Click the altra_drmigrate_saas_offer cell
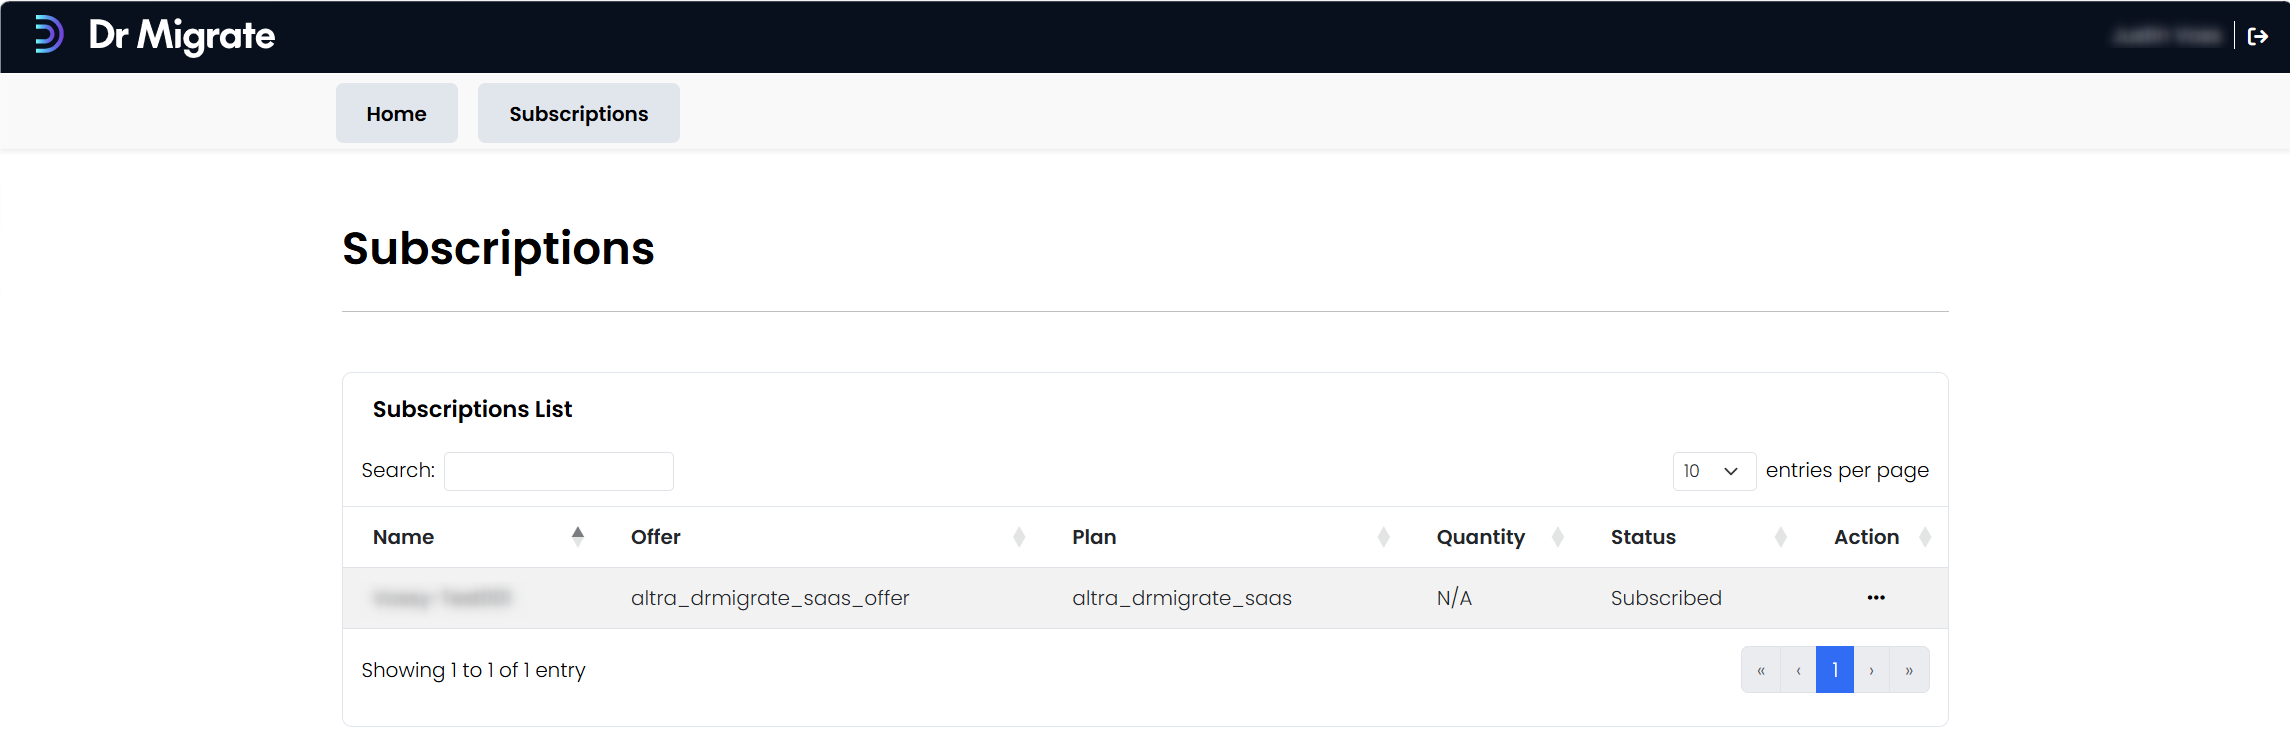2290x748 pixels. pos(770,598)
